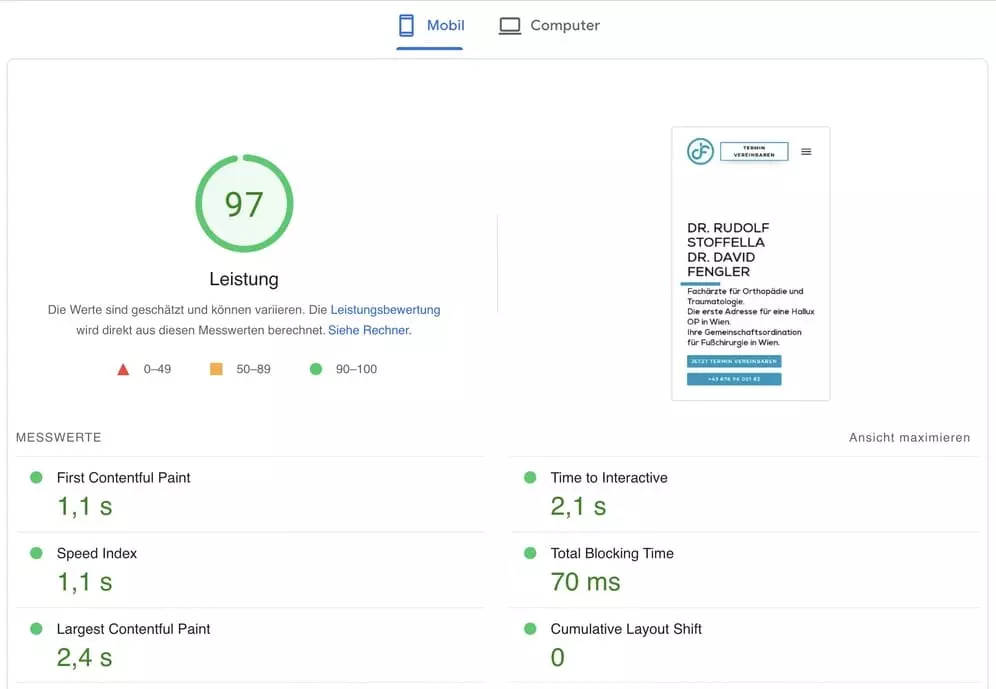
Task: Click Ansicht maximieren
Action: pyautogui.click(x=909, y=438)
